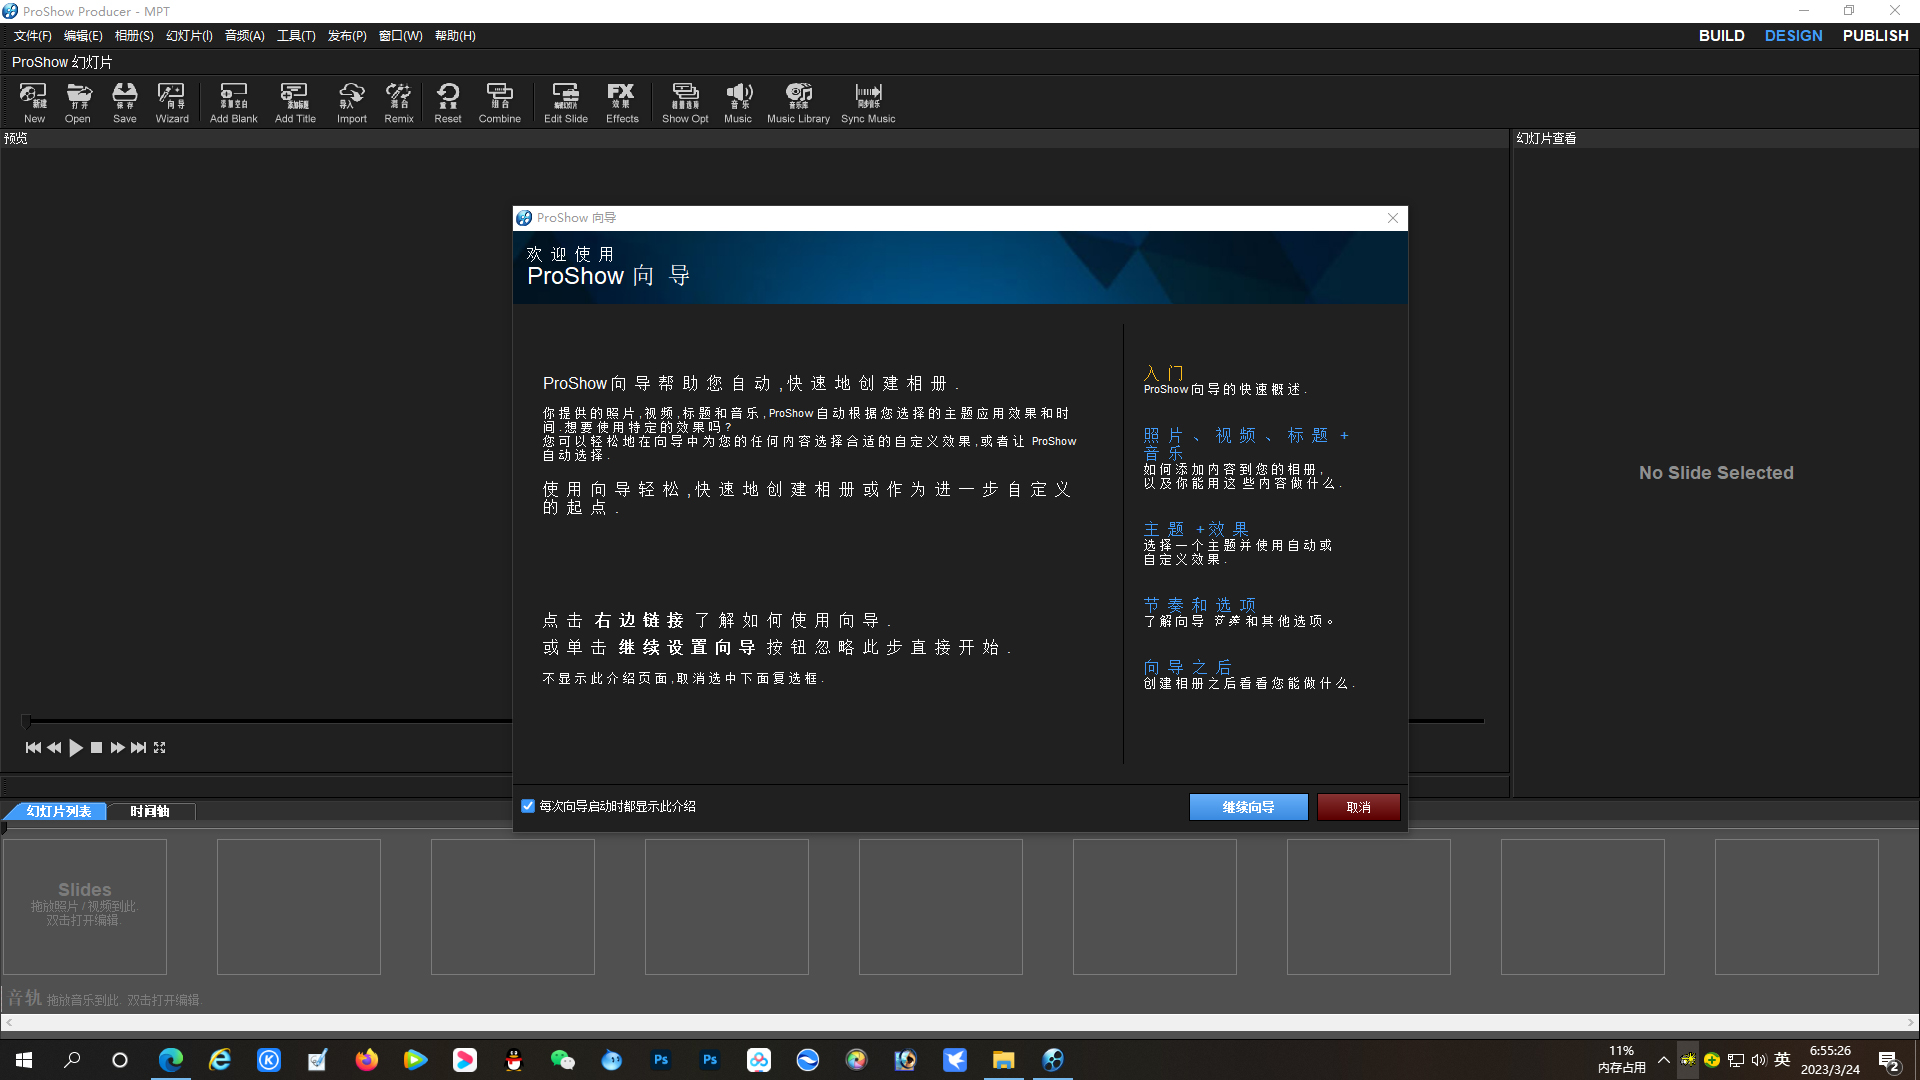The image size is (1920, 1080).
Task: Open the 窗口(W) menu
Action: 400,36
